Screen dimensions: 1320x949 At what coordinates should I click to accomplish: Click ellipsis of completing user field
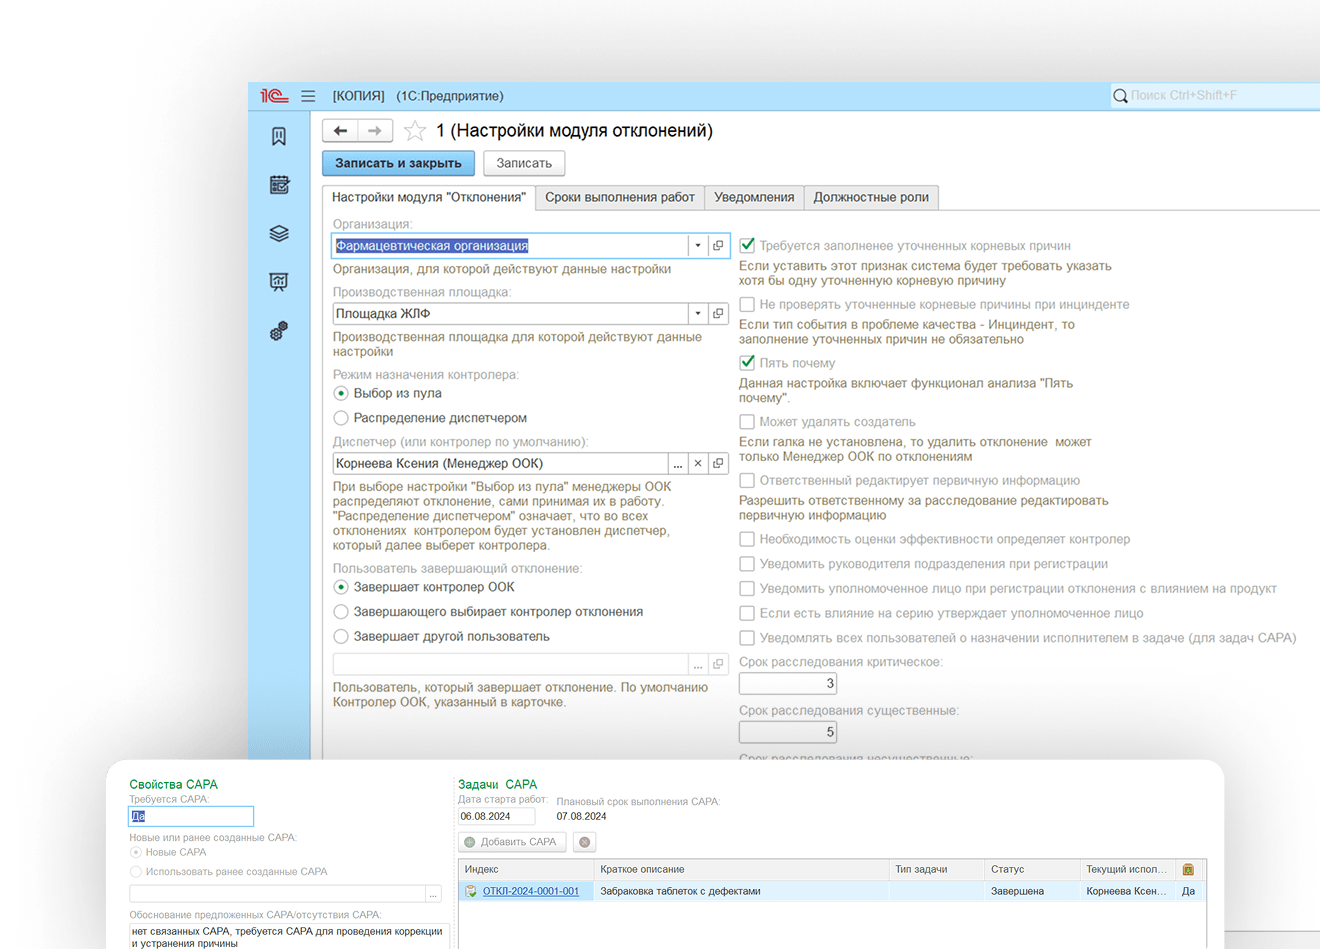click(698, 664)
